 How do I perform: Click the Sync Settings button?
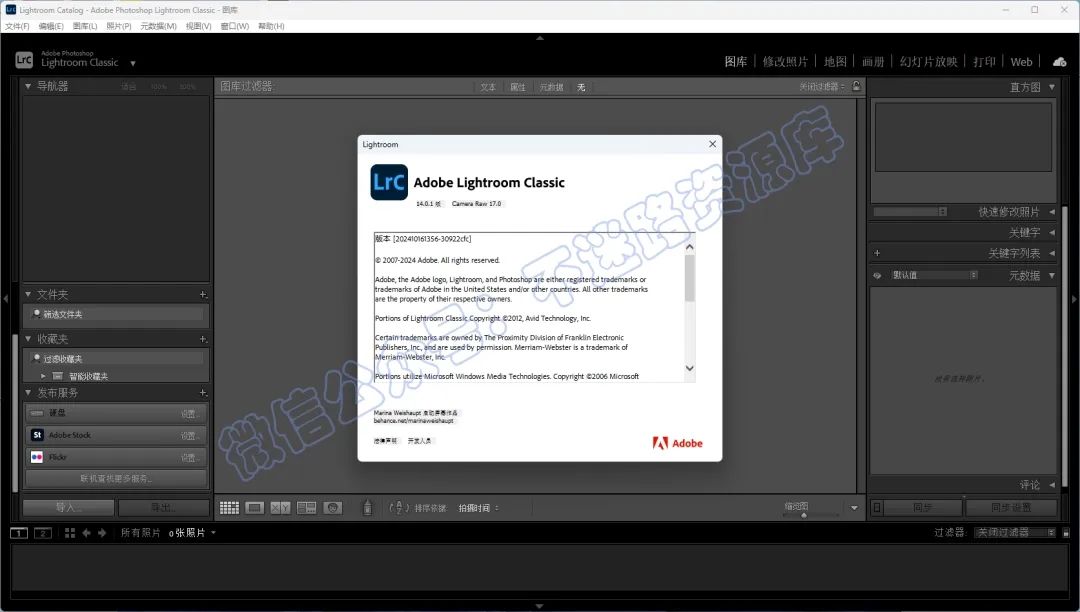1011,508
